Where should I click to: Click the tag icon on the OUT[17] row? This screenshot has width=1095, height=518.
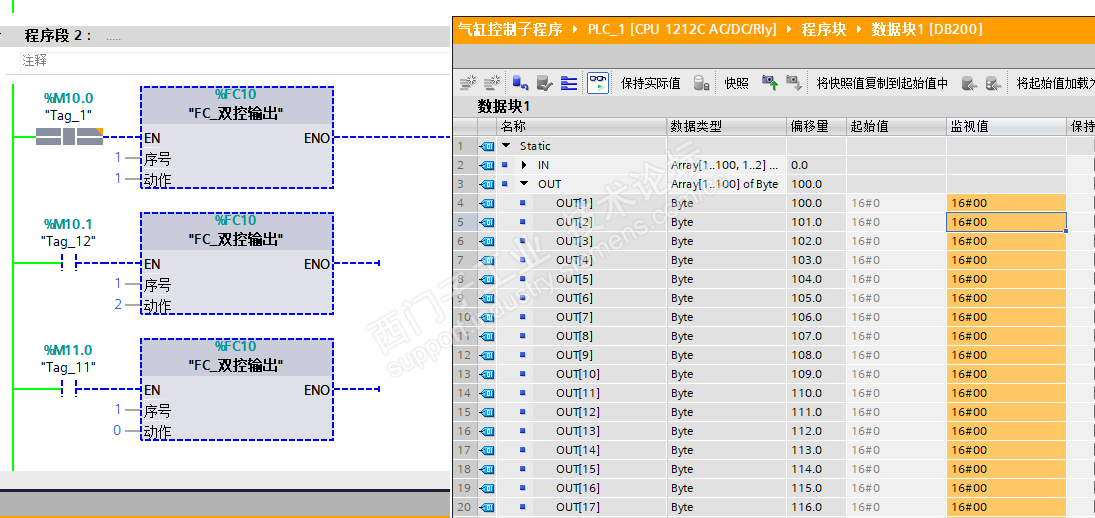487,507
